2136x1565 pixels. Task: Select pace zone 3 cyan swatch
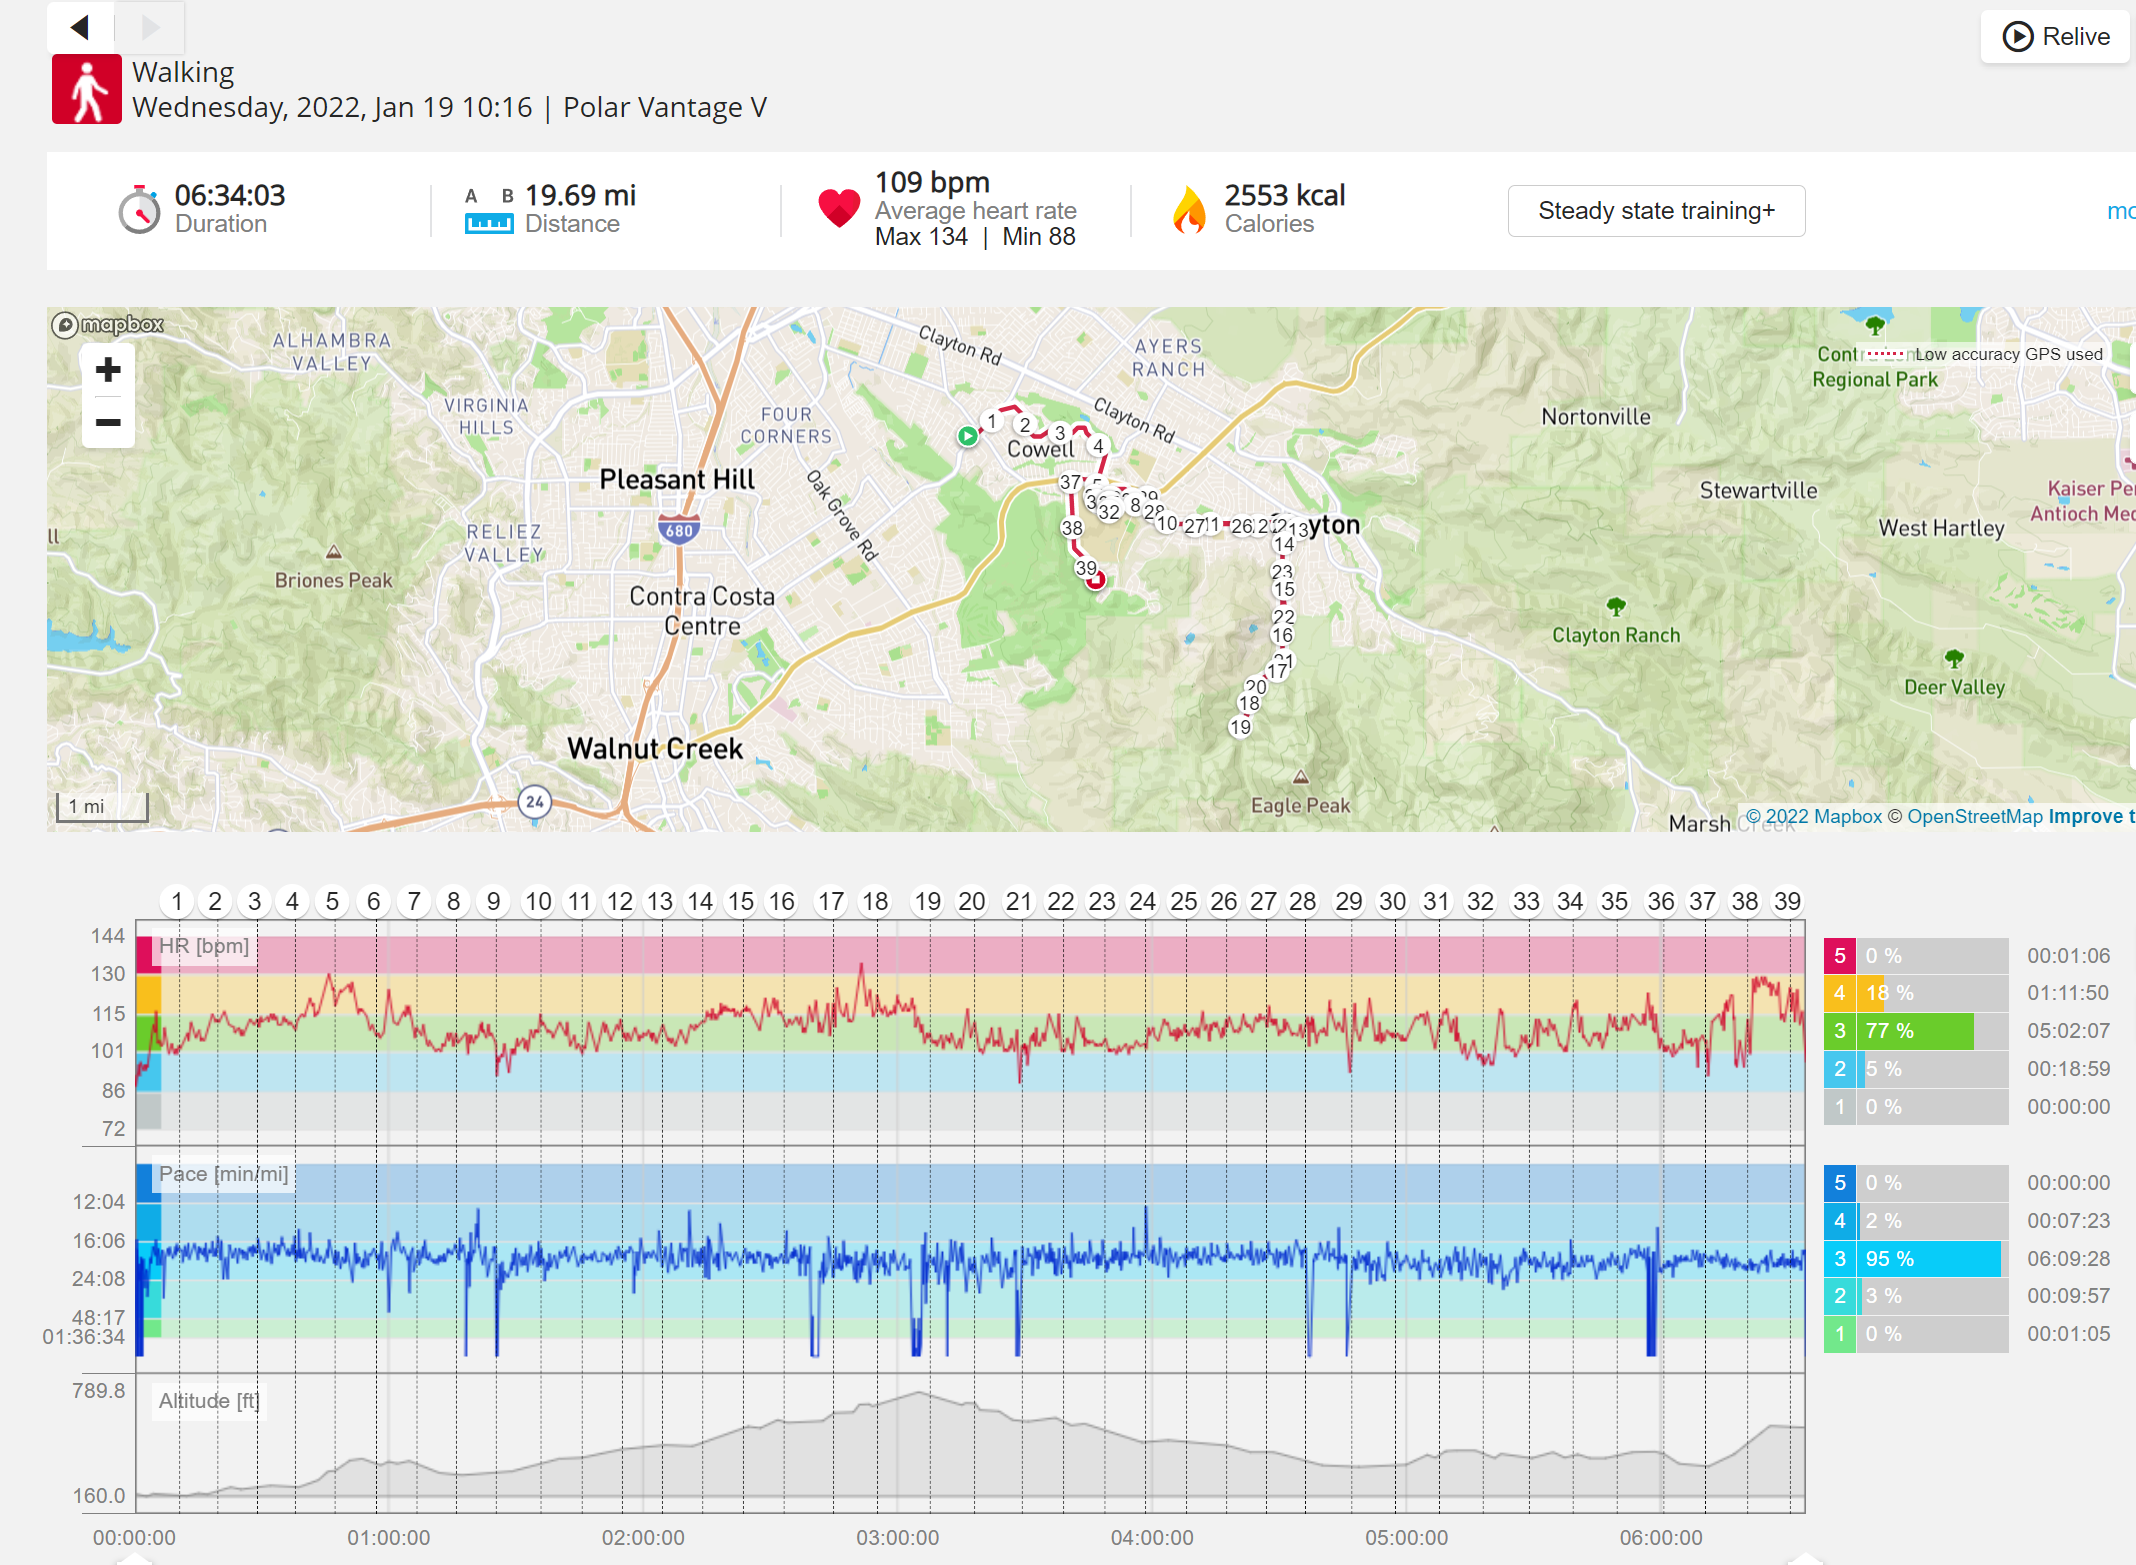(x=1840, y=1259)
